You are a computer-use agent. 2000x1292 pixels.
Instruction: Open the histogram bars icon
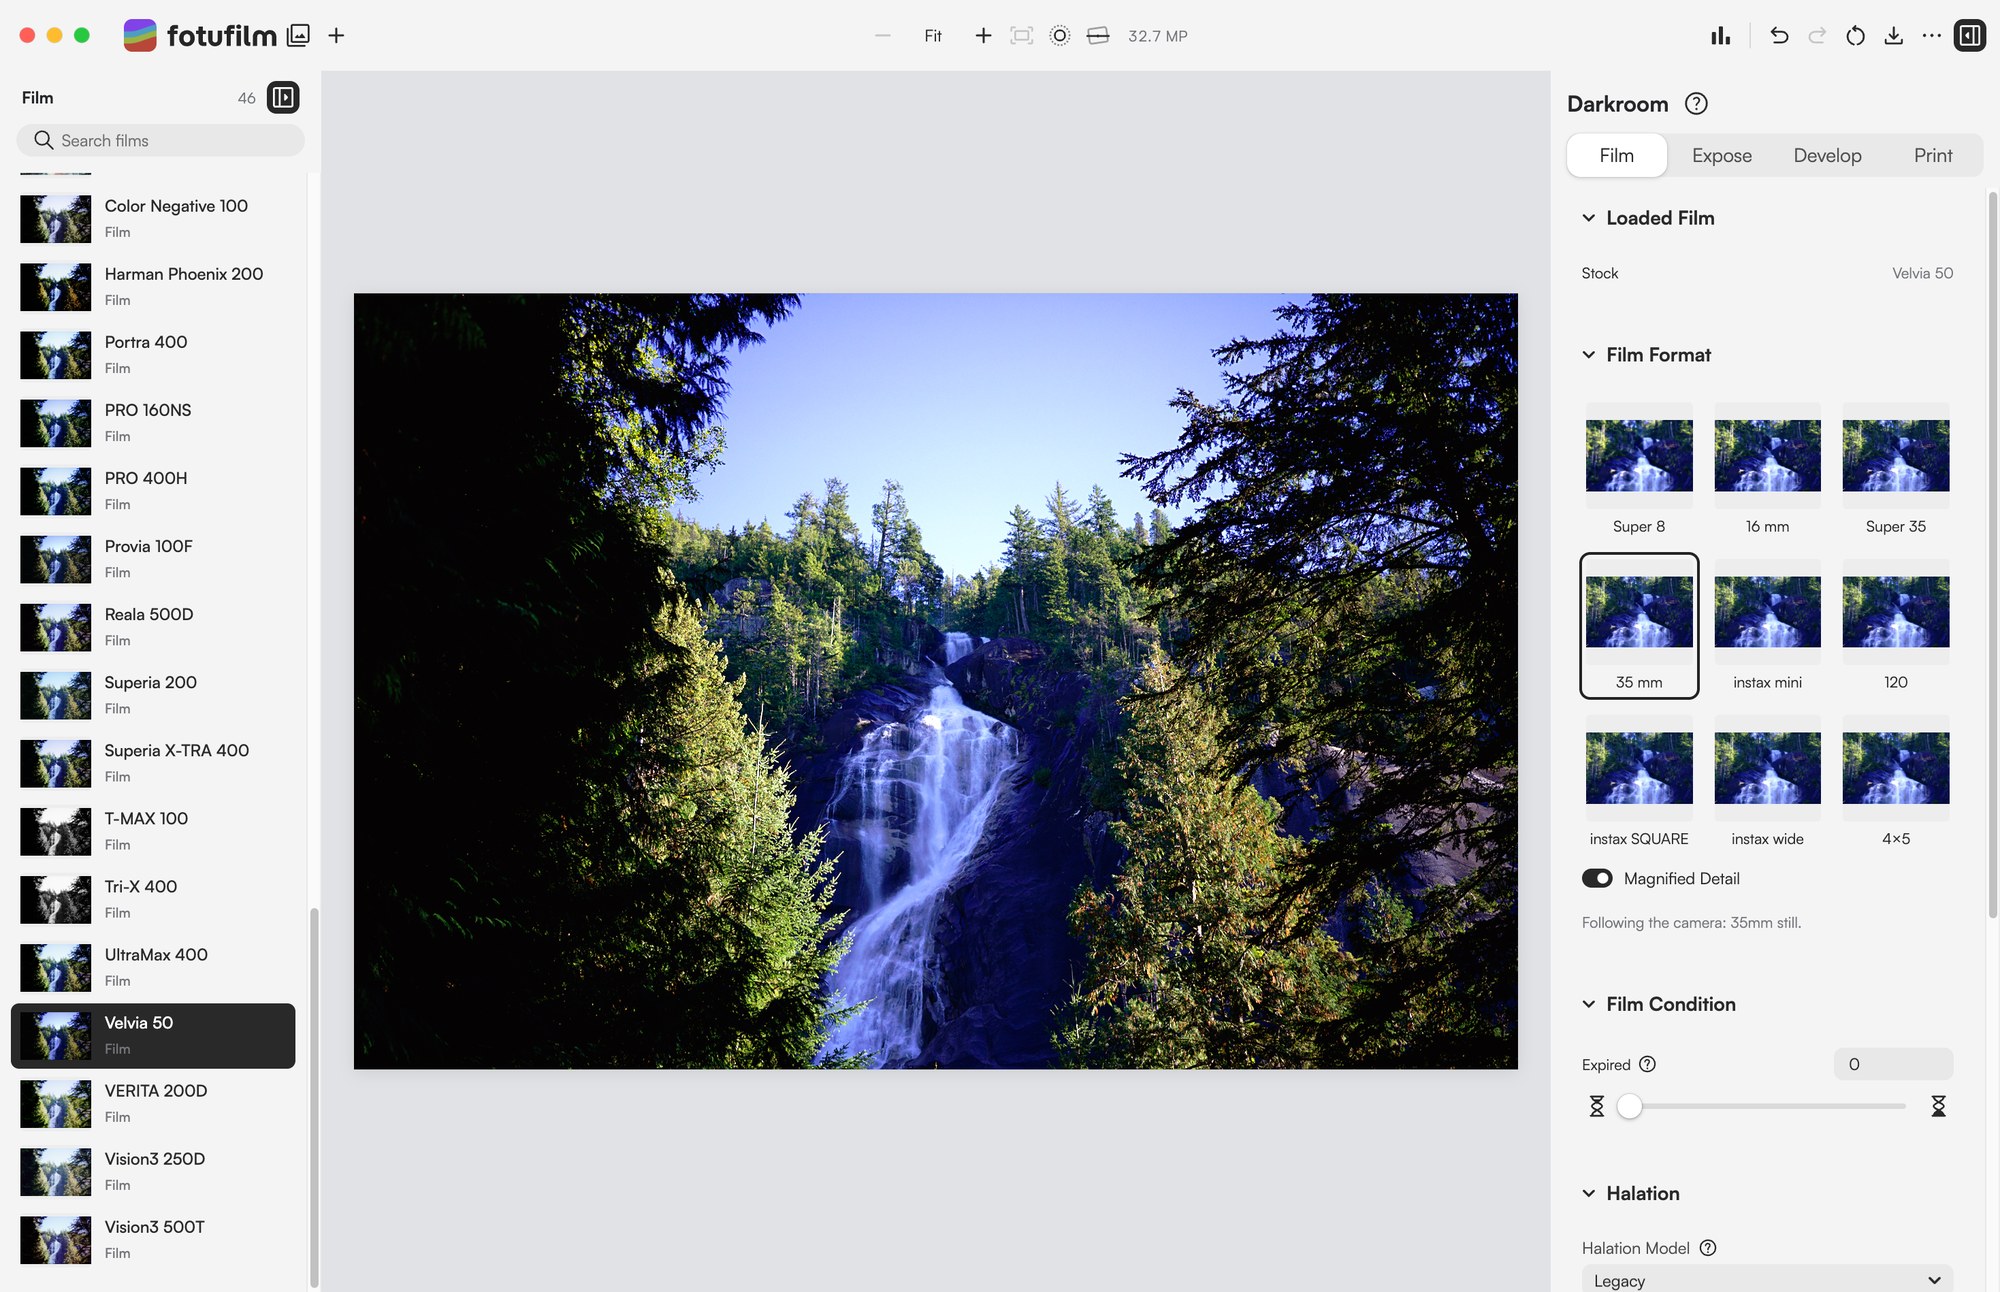click(1720, 35)
